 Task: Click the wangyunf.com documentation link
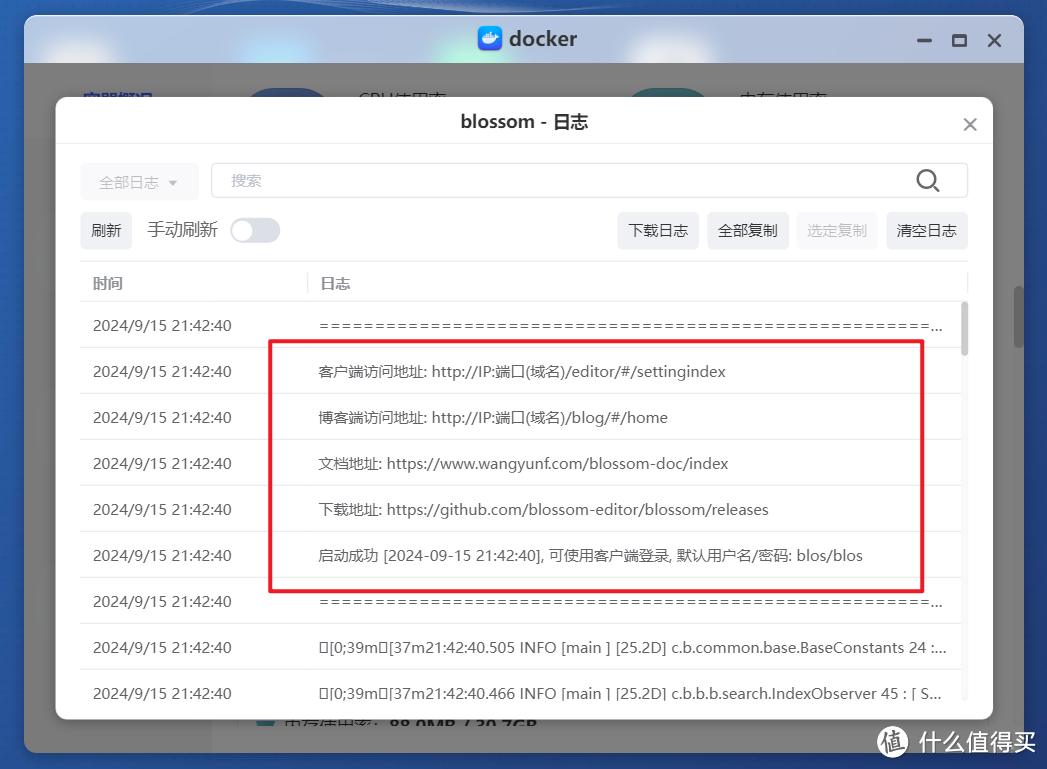551,463
